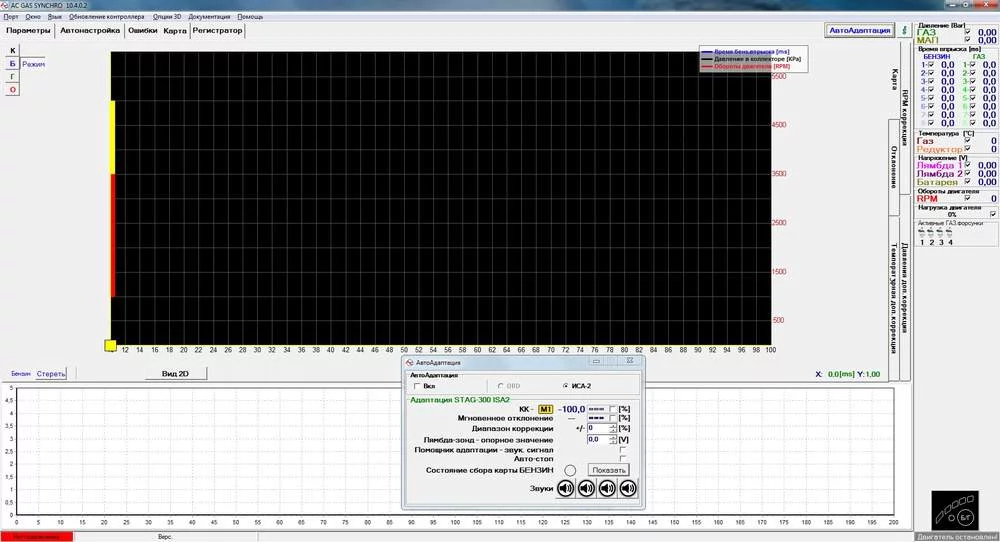Switch to the Автонастройка tab

(89, 31)
